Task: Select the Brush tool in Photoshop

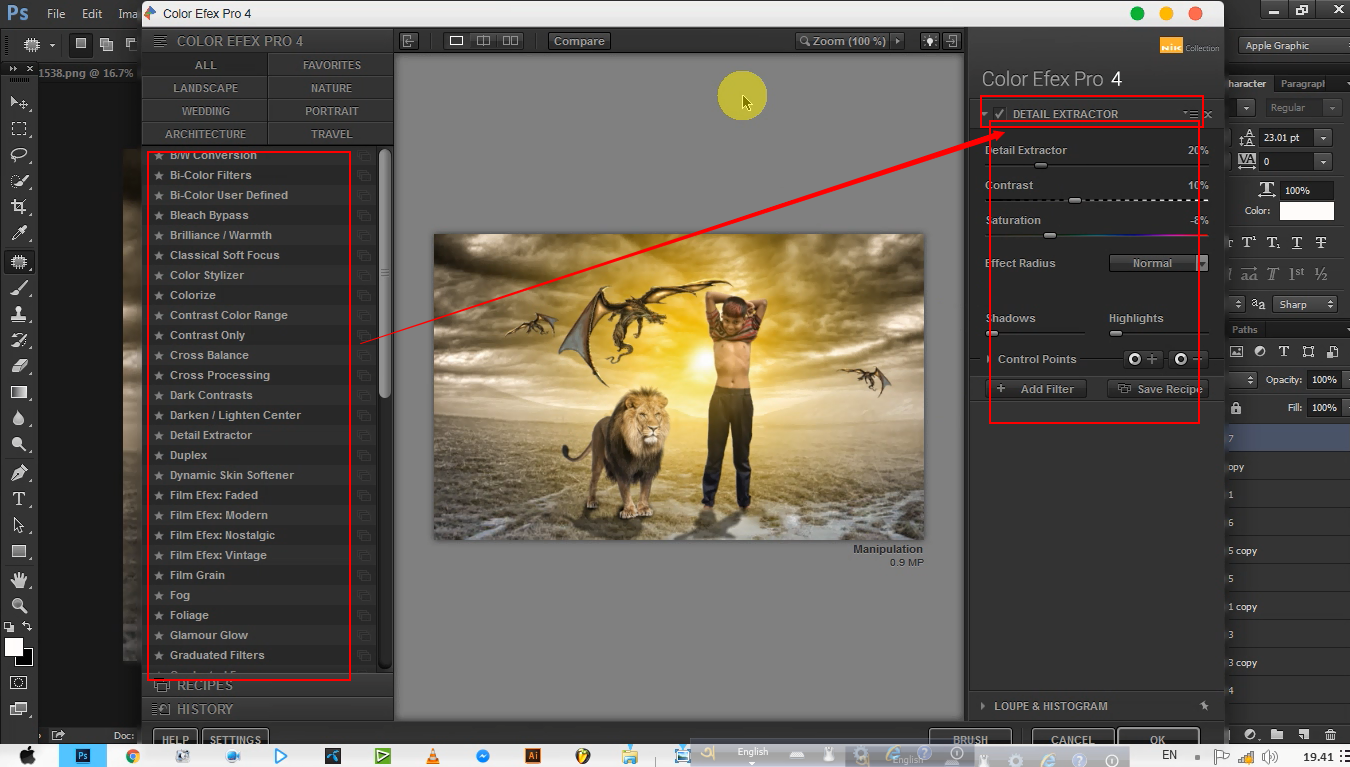Action: (x=19, y=288)
